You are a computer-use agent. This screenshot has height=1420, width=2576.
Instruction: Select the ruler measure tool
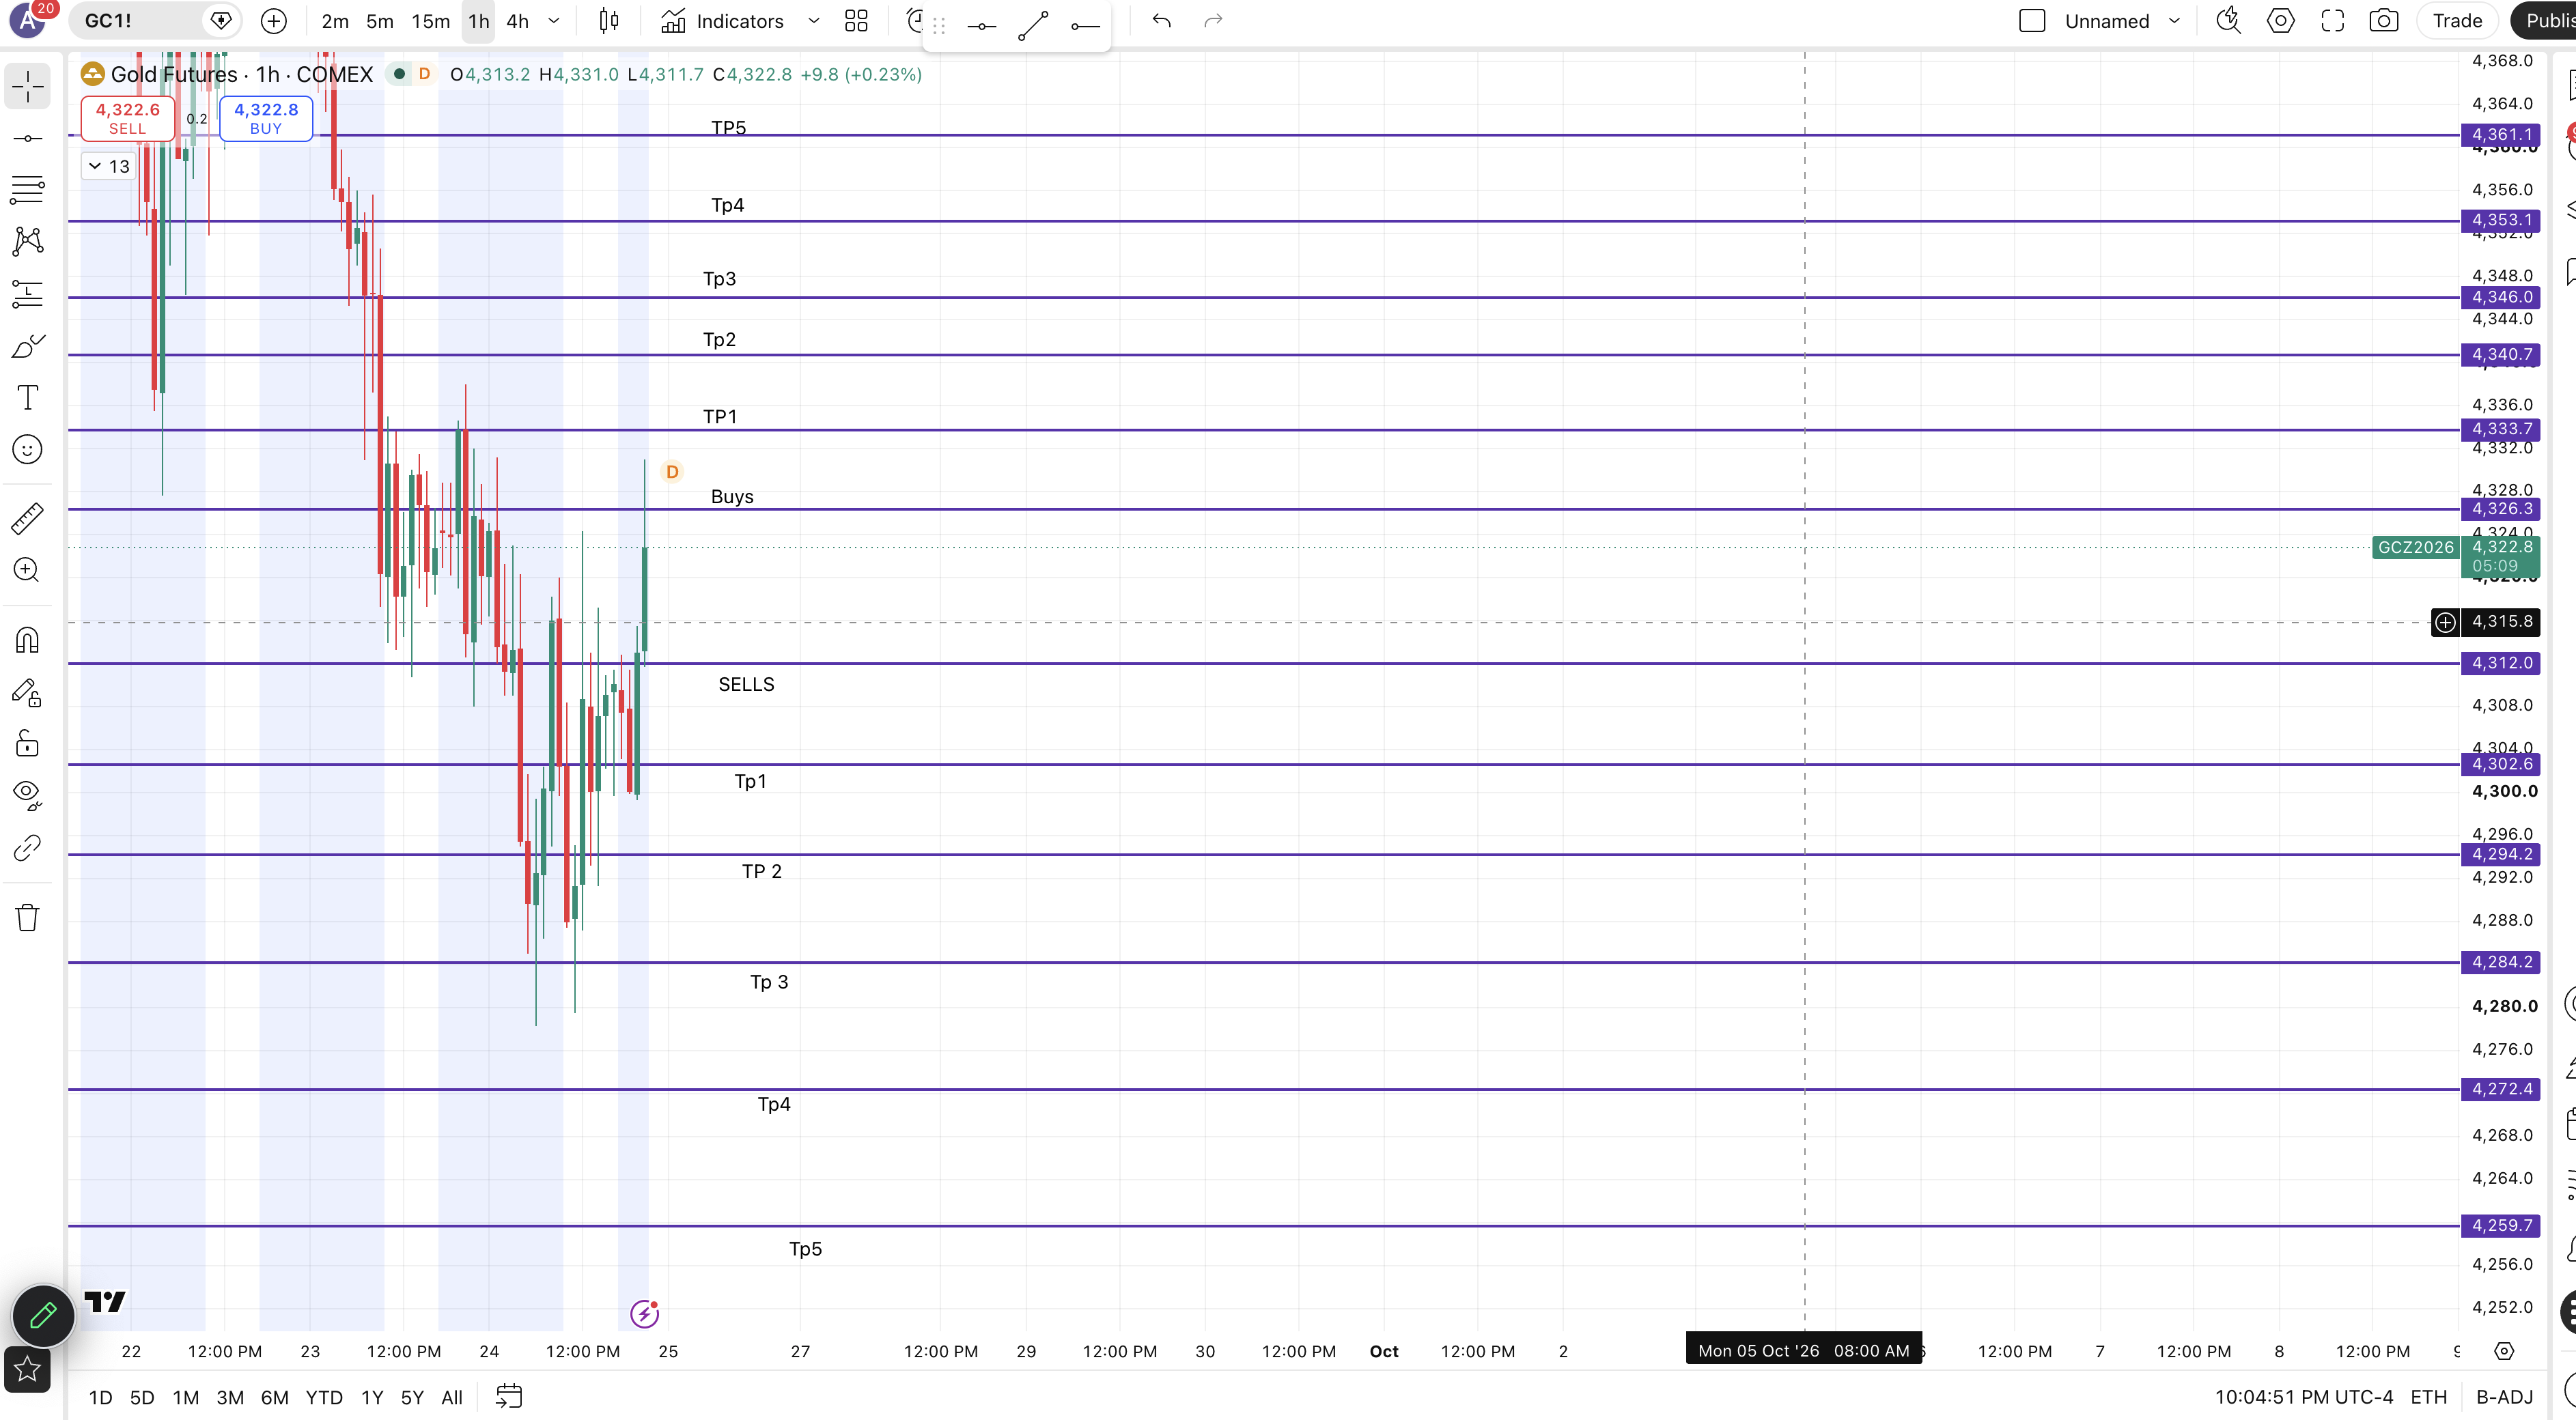pyautogui.click(x=28, y=518)
